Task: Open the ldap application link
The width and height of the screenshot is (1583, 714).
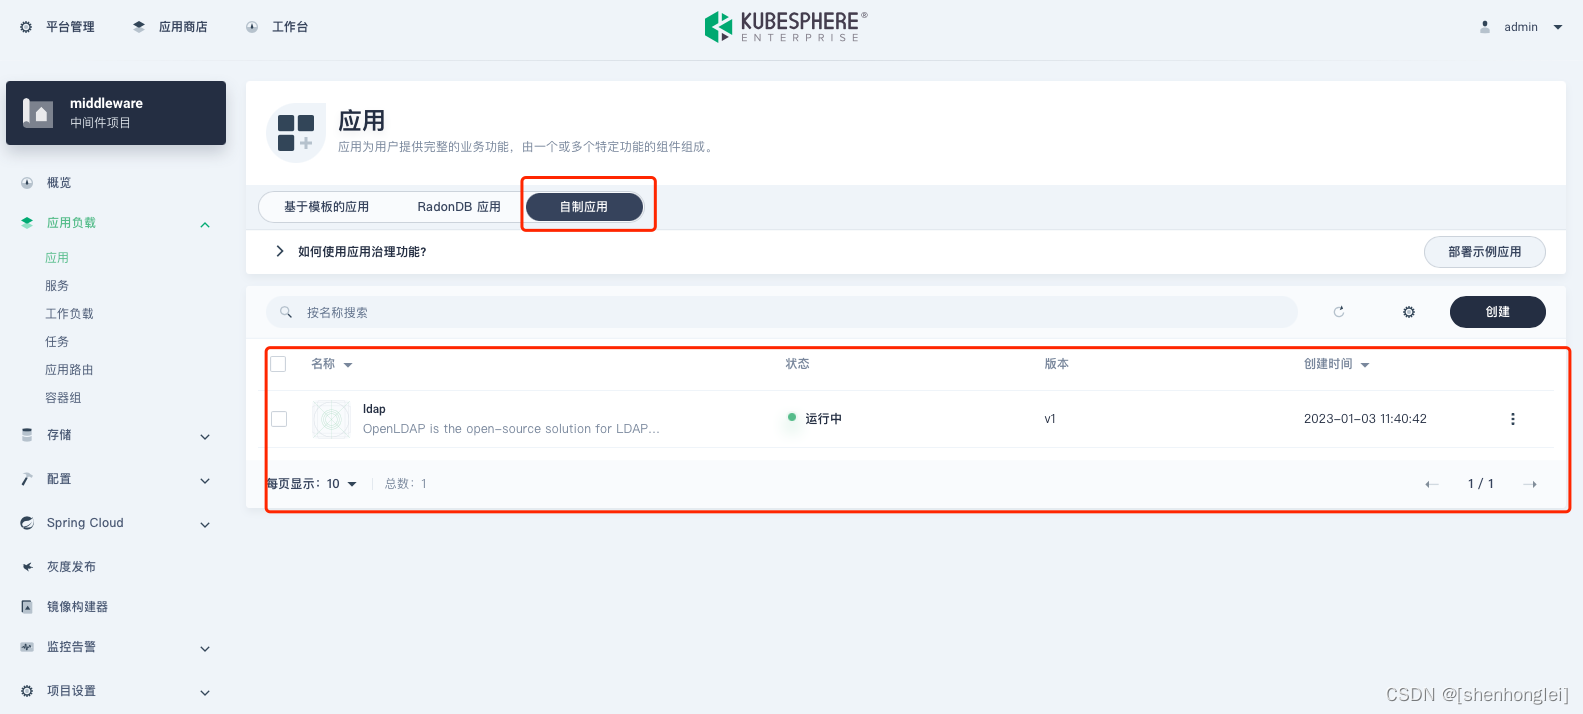Action: click(x=374, y=409)
